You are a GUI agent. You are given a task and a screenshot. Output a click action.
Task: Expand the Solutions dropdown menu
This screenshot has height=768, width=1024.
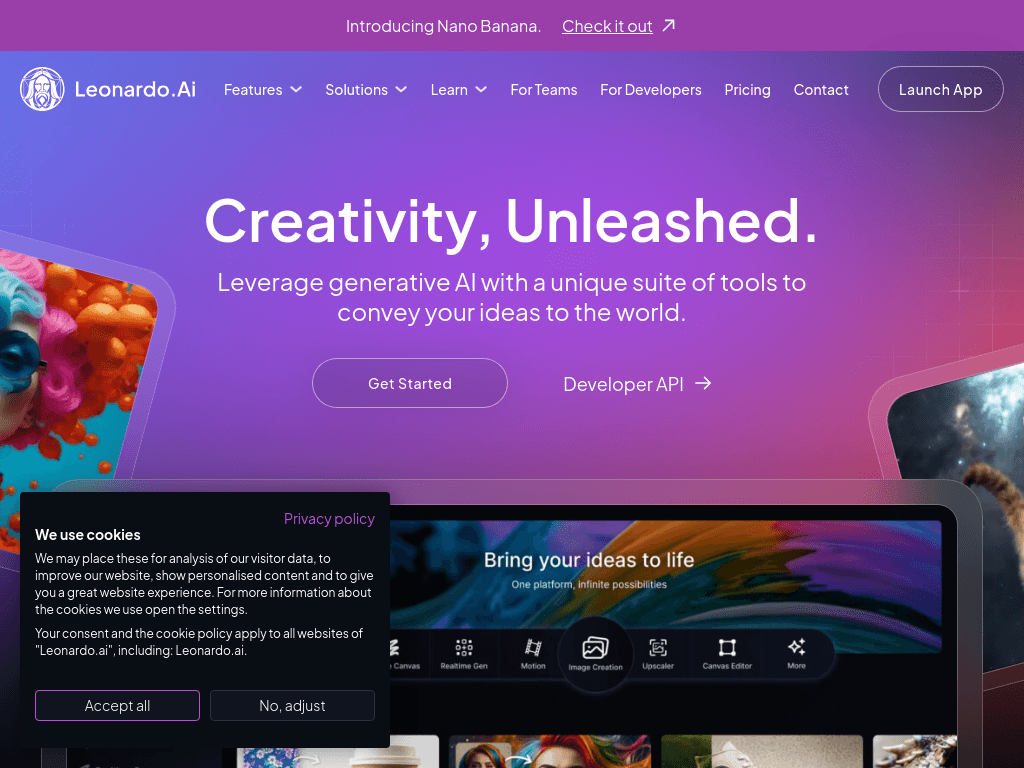366,89
